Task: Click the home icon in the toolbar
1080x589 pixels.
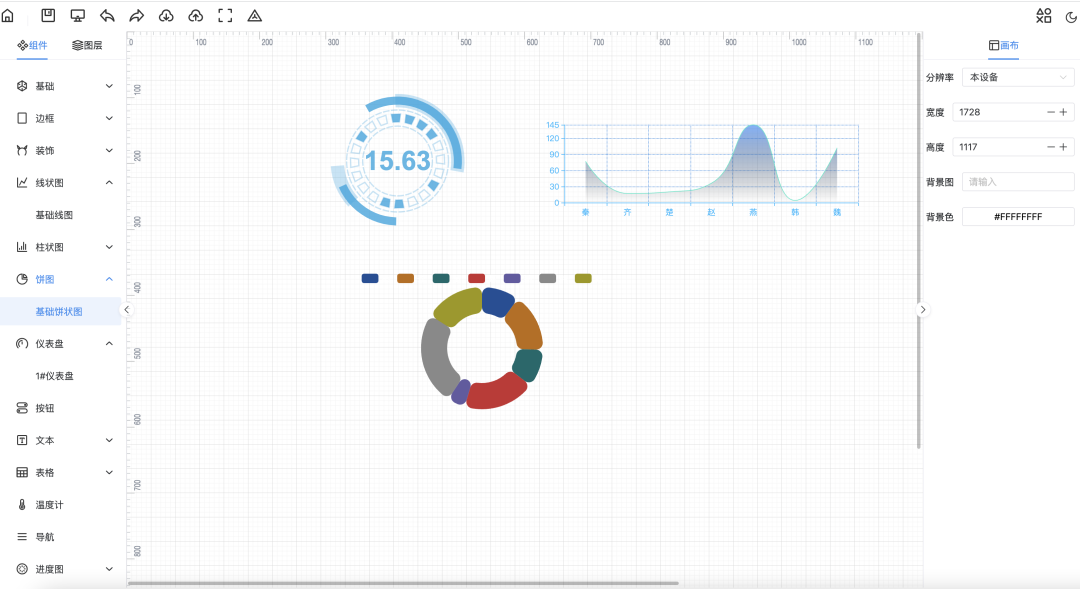Action: coord(8,16)
